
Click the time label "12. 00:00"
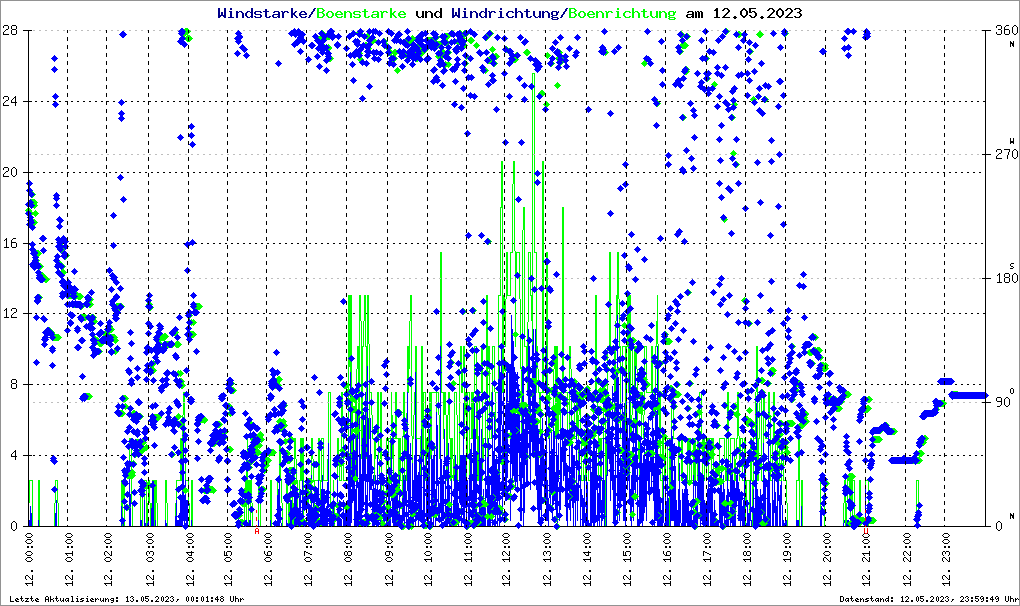pos(28,559)
